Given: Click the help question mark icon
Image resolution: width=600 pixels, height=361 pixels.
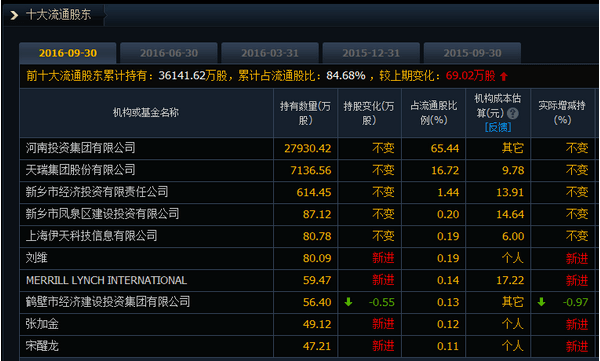Looking at the screenshot, I should coord(513,113).
